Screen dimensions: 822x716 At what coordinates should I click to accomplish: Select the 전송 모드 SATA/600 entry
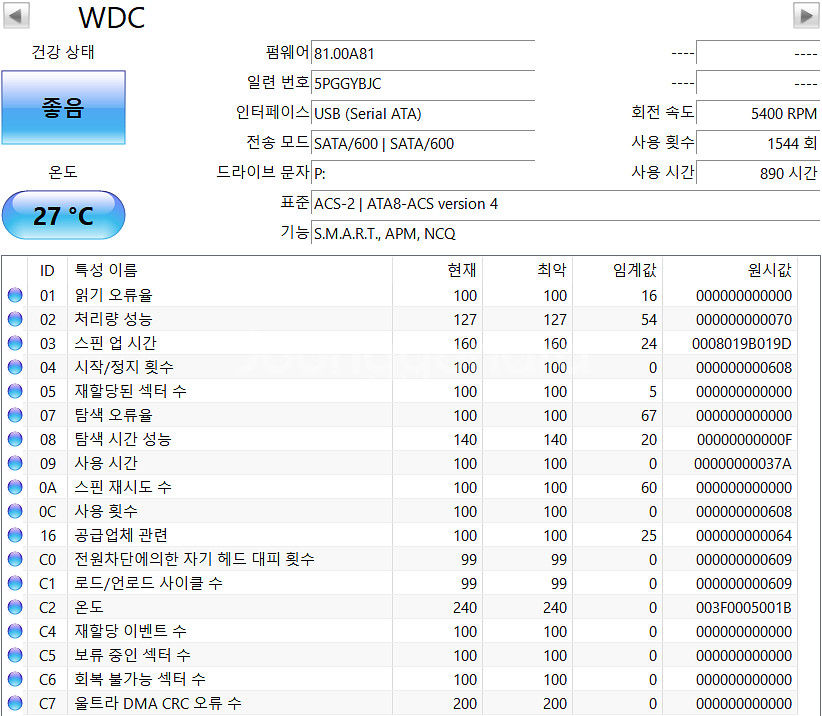click(x=420, y=143)
